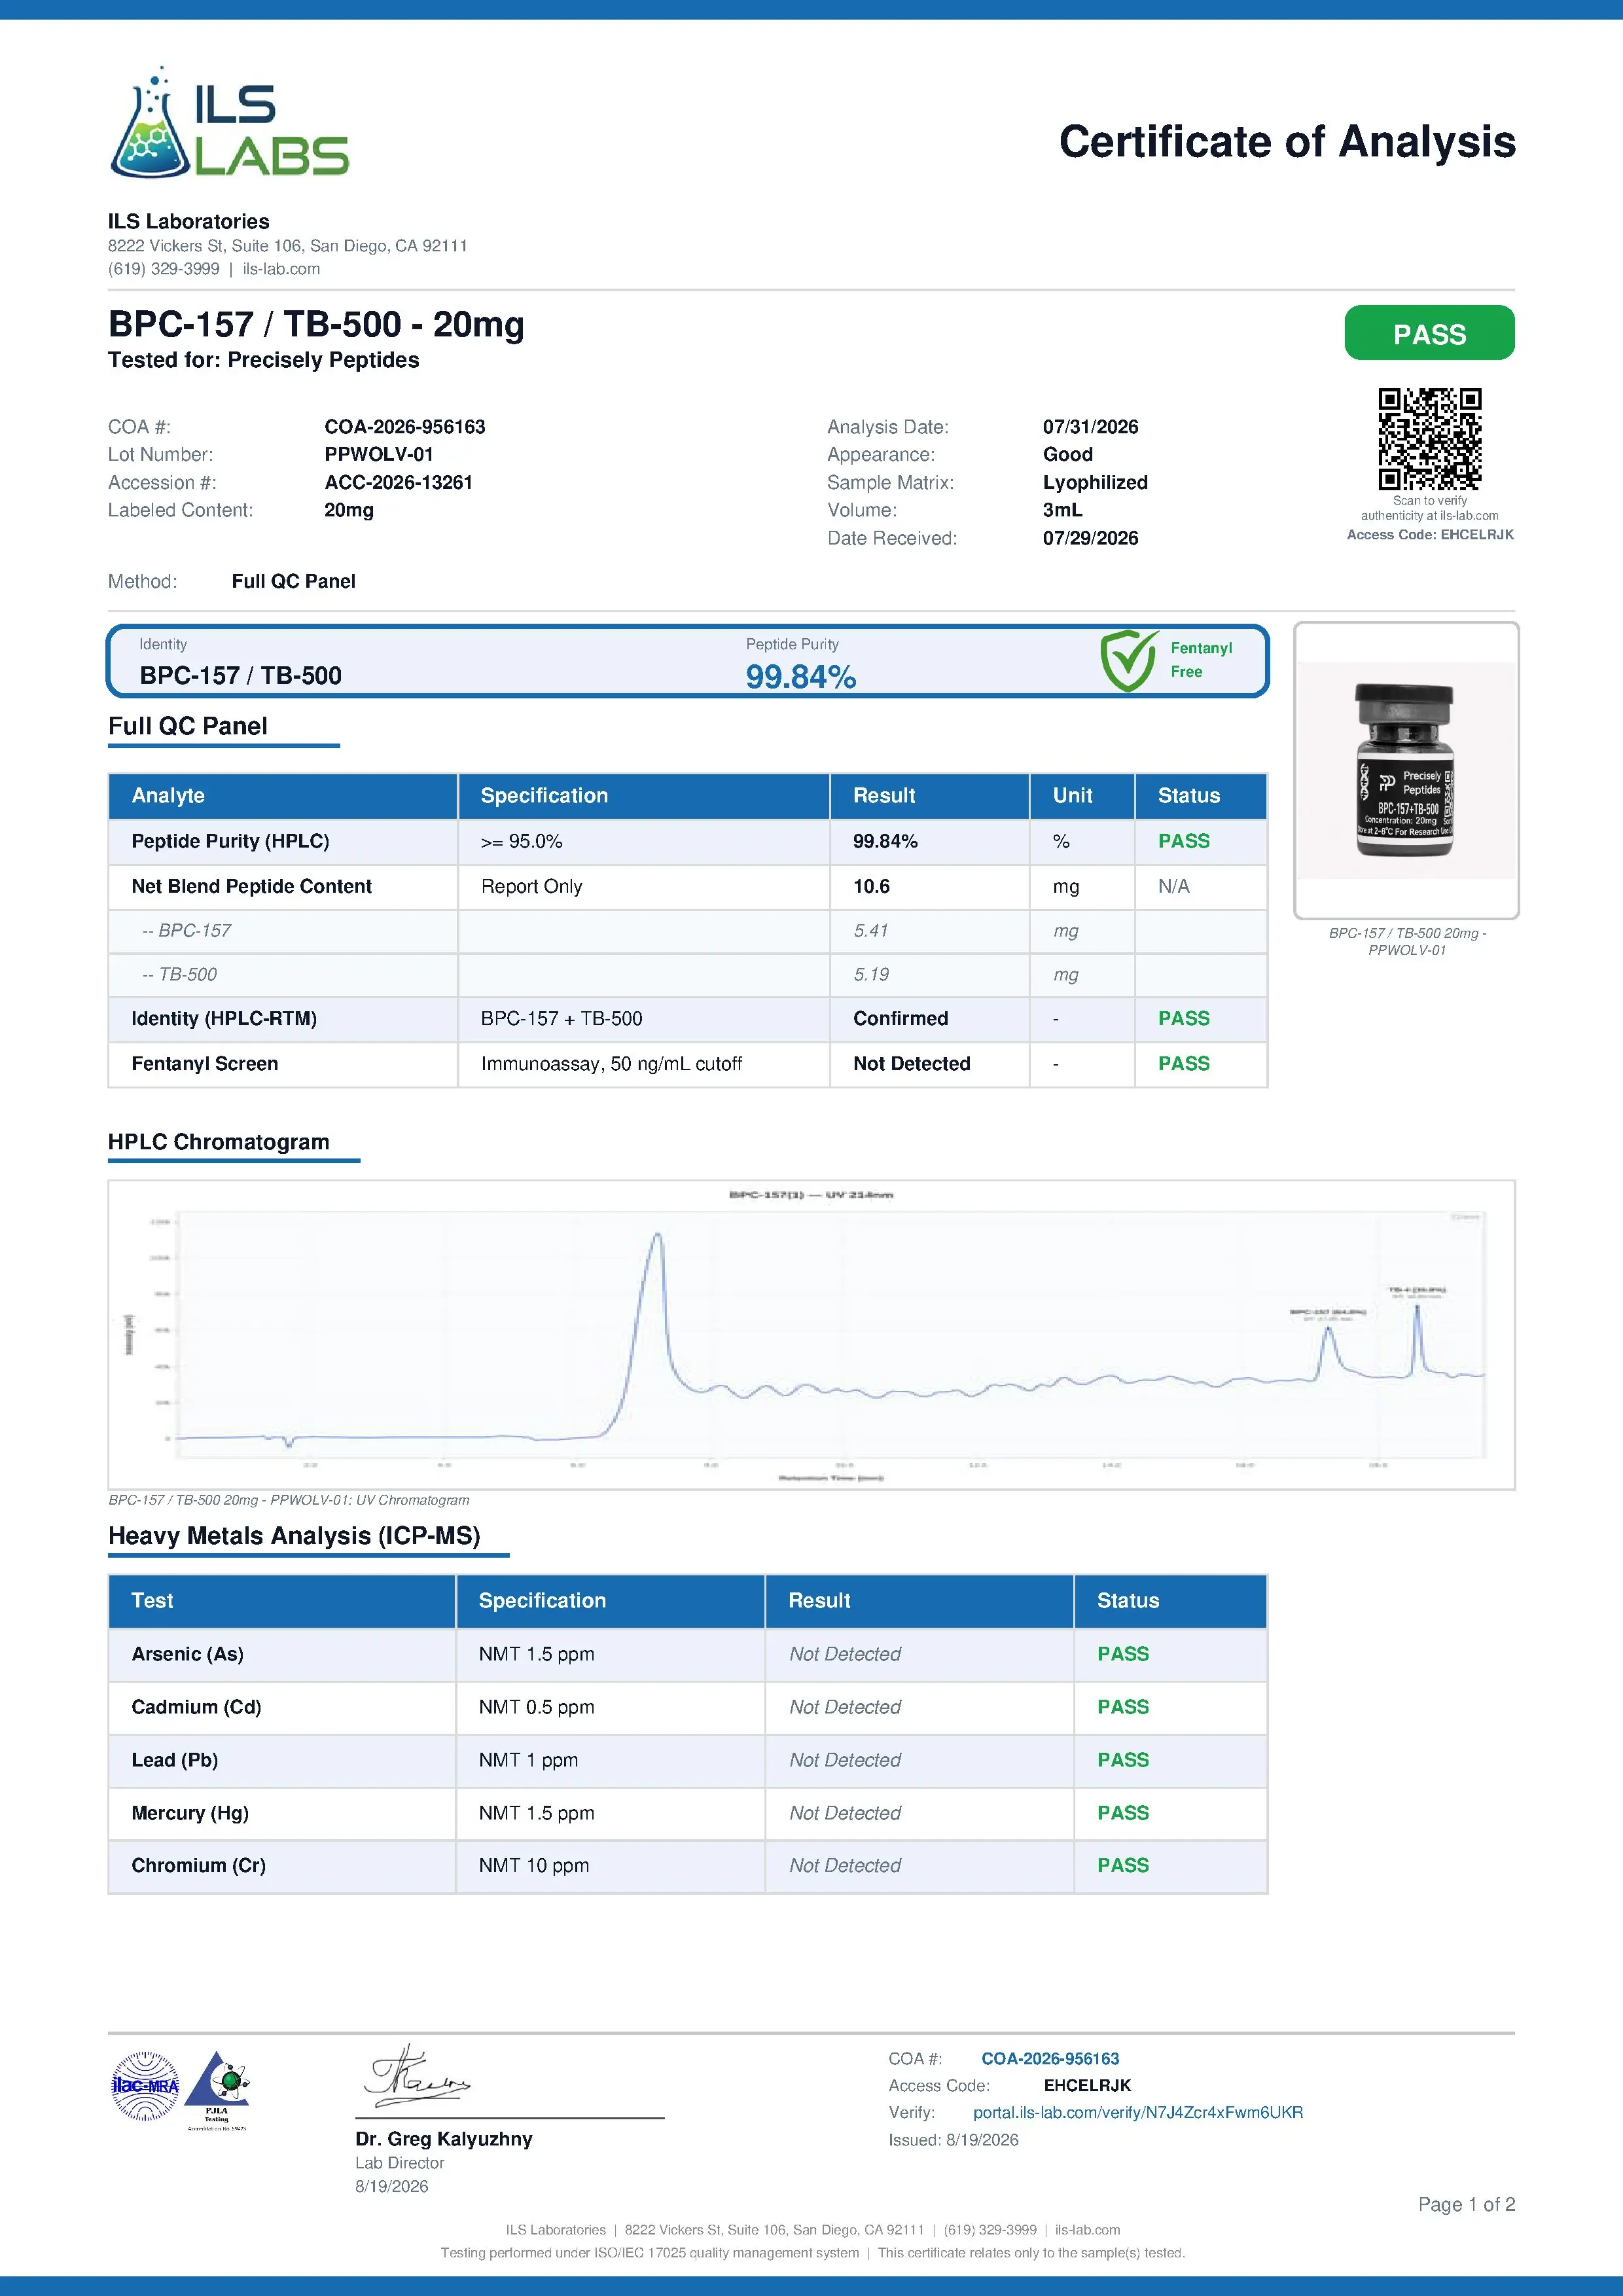Image resolution: width=1623 pixels, height=2296 pixels.
Task: Click the Peptide Purity (HPLC) row label
Action: [x=230, y=841]
